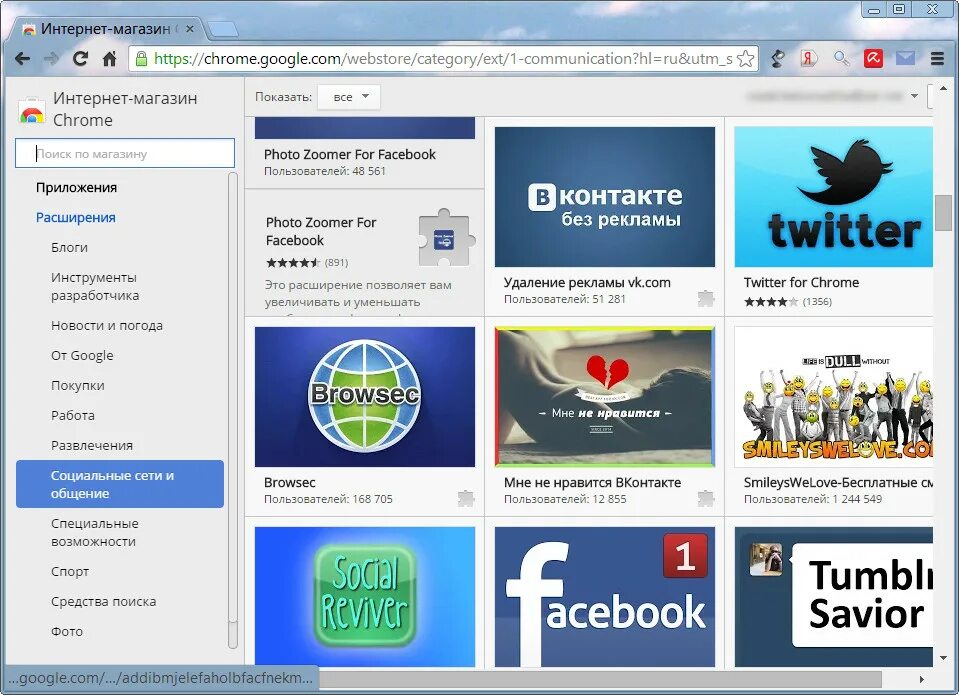Open the mail envelope extension icon

905,58
